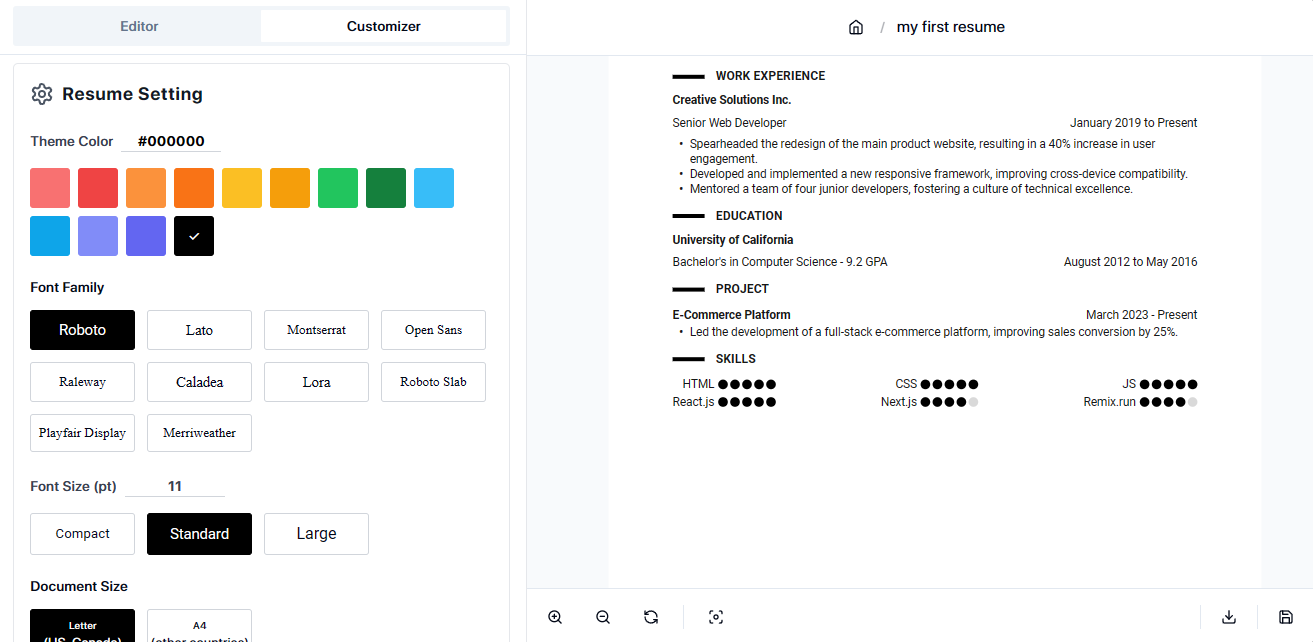Zoom out of the resume preview
Screen dimensions: 1313x642
602,617
